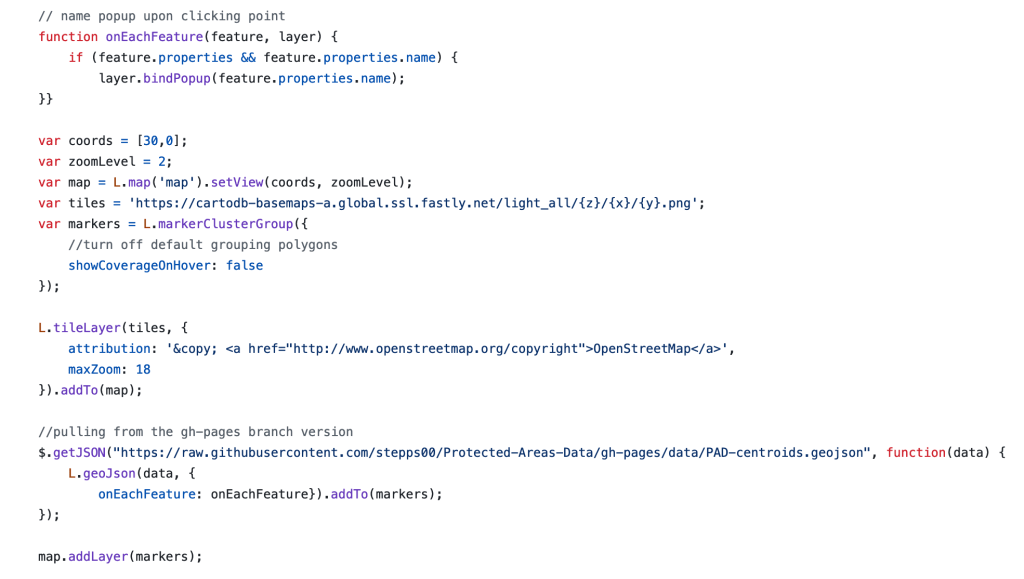1024x579 pixels.
Task: Click the cartodb basemaps tile URL string
Action: [x=416, y=203]
